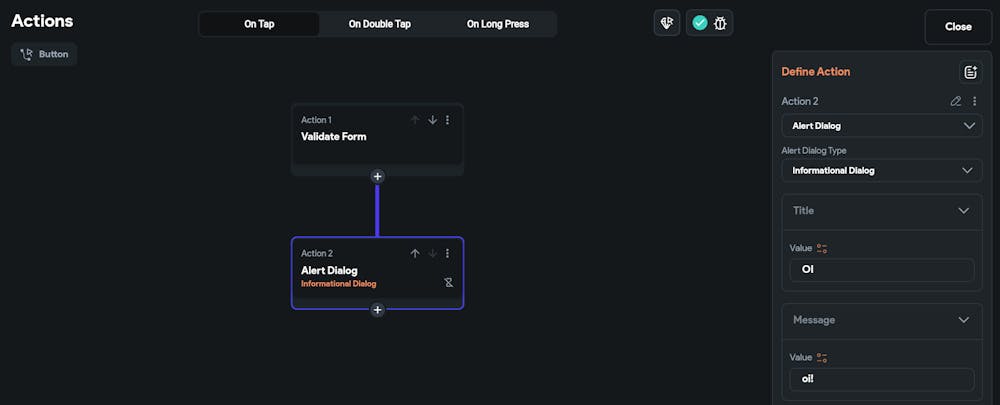
Task: Open the Informational Dialog type dropdown
Action: (x=881, y=170)
